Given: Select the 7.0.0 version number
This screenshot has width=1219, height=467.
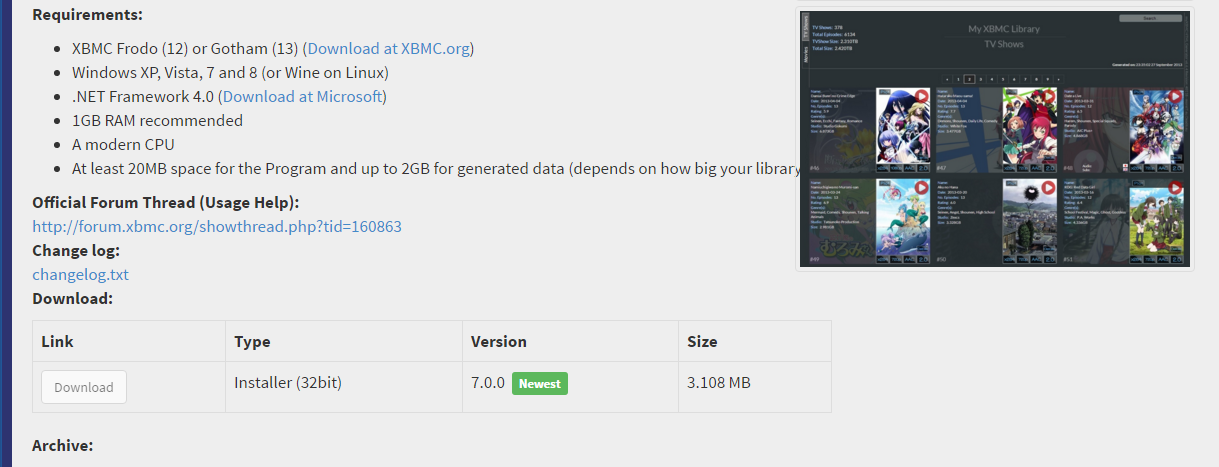Looking at the screenshot, I should pos(488,383).
